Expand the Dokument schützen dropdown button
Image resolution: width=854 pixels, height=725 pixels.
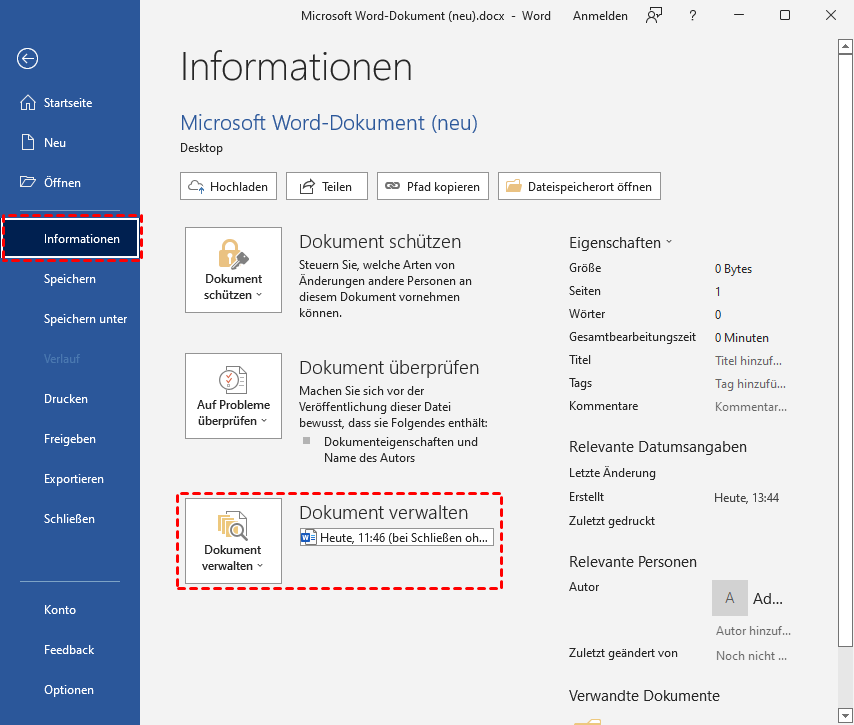pyautogui.click(x=233, y=270)
